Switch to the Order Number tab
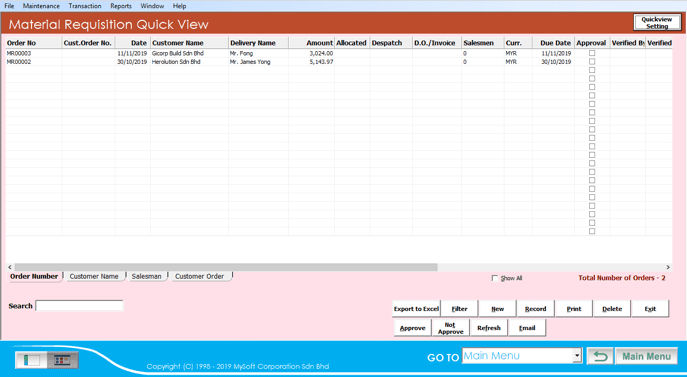This screenshot has width=687, height=377. (34, 277)
